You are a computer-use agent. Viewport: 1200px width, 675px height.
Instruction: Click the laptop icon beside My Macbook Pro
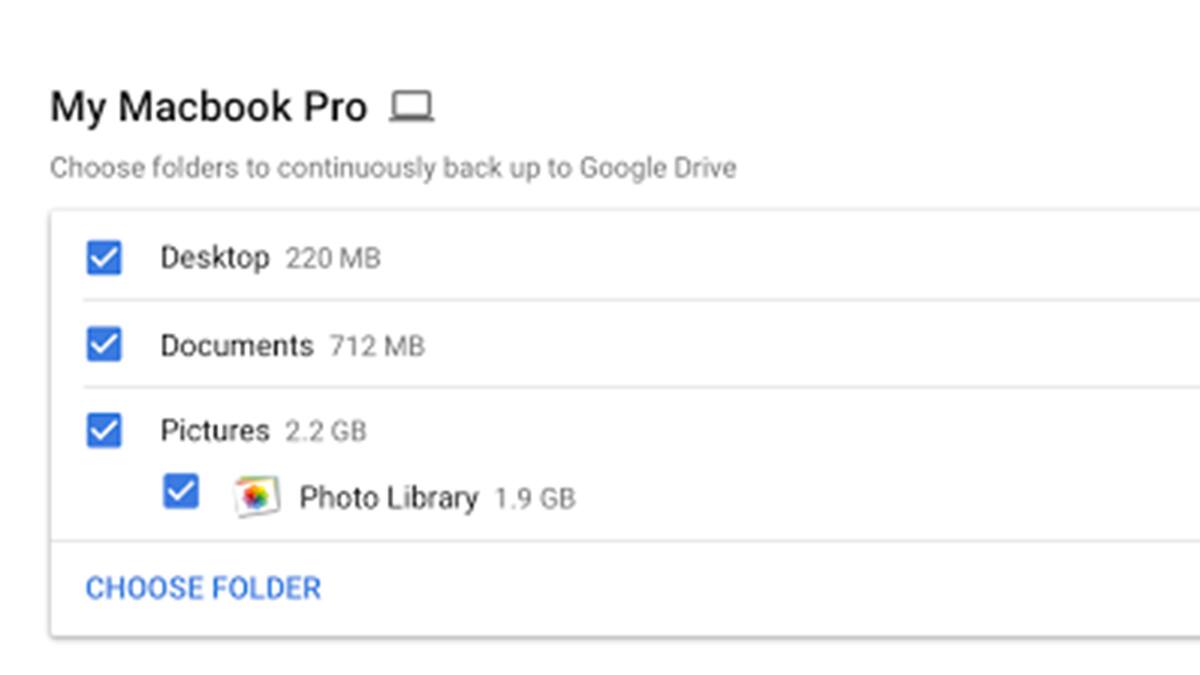coord(411,106)
